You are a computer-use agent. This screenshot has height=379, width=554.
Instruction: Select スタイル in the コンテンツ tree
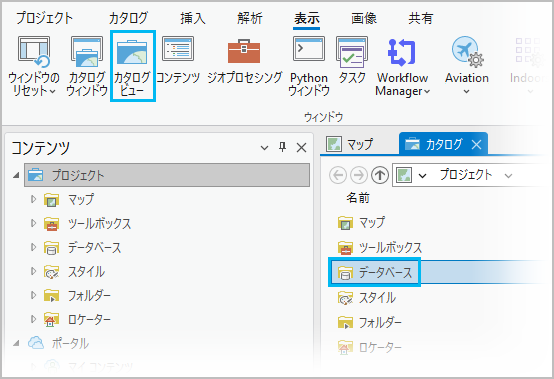coord(74,271)
